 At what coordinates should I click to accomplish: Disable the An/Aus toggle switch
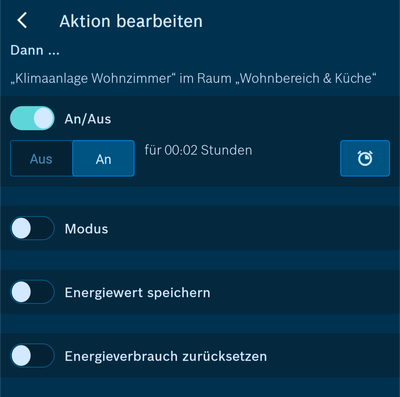[x=32, y=118]
